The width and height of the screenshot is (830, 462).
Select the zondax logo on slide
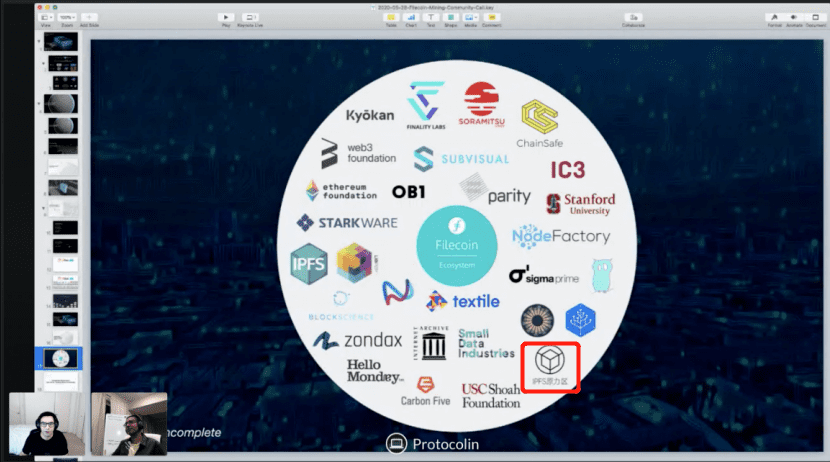[357, 340]
